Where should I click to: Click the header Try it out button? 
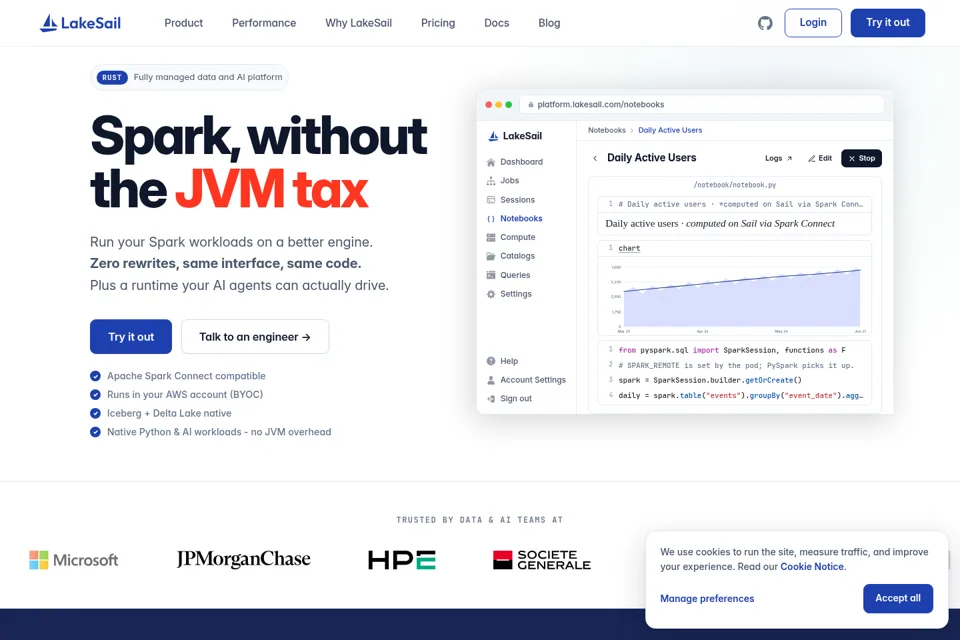[x=887, y=23]
